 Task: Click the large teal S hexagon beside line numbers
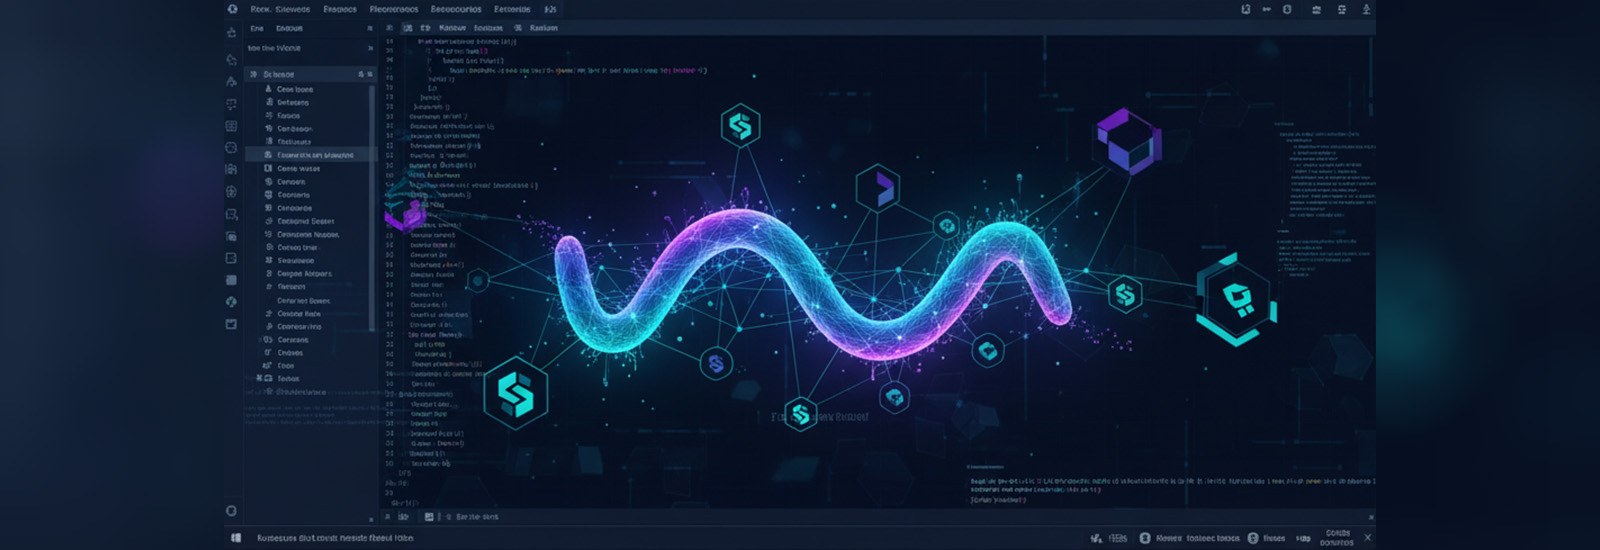click(516, 393)
